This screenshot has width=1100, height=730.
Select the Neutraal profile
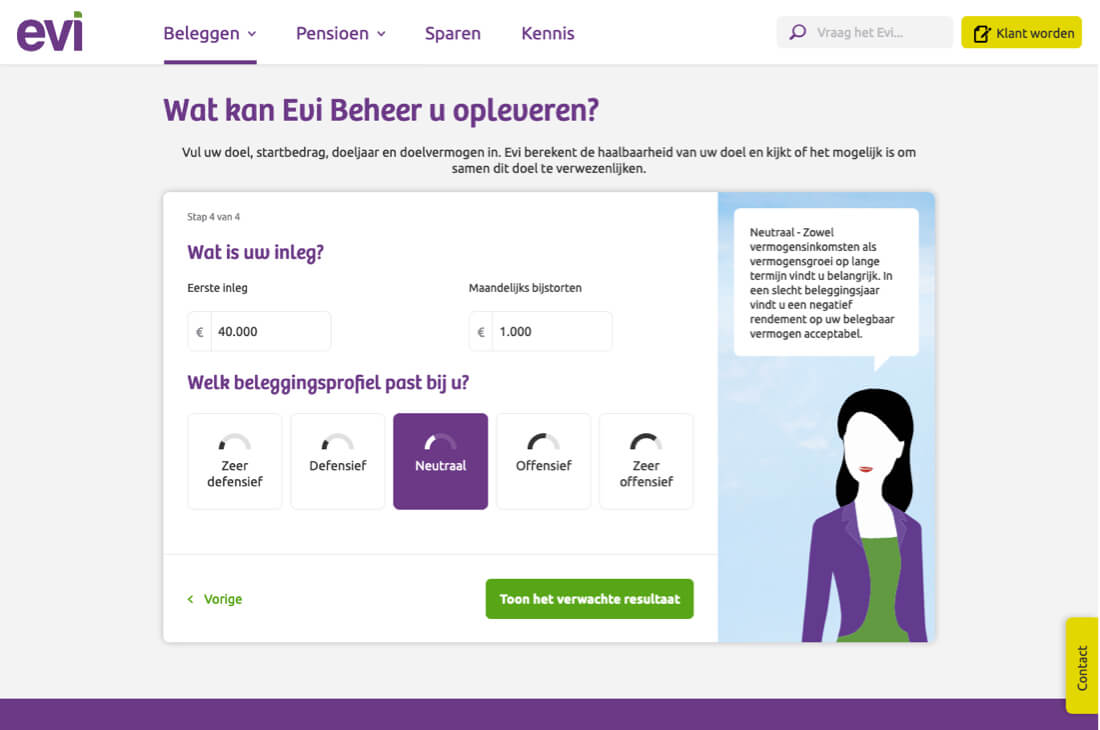[x=441, y=461]
